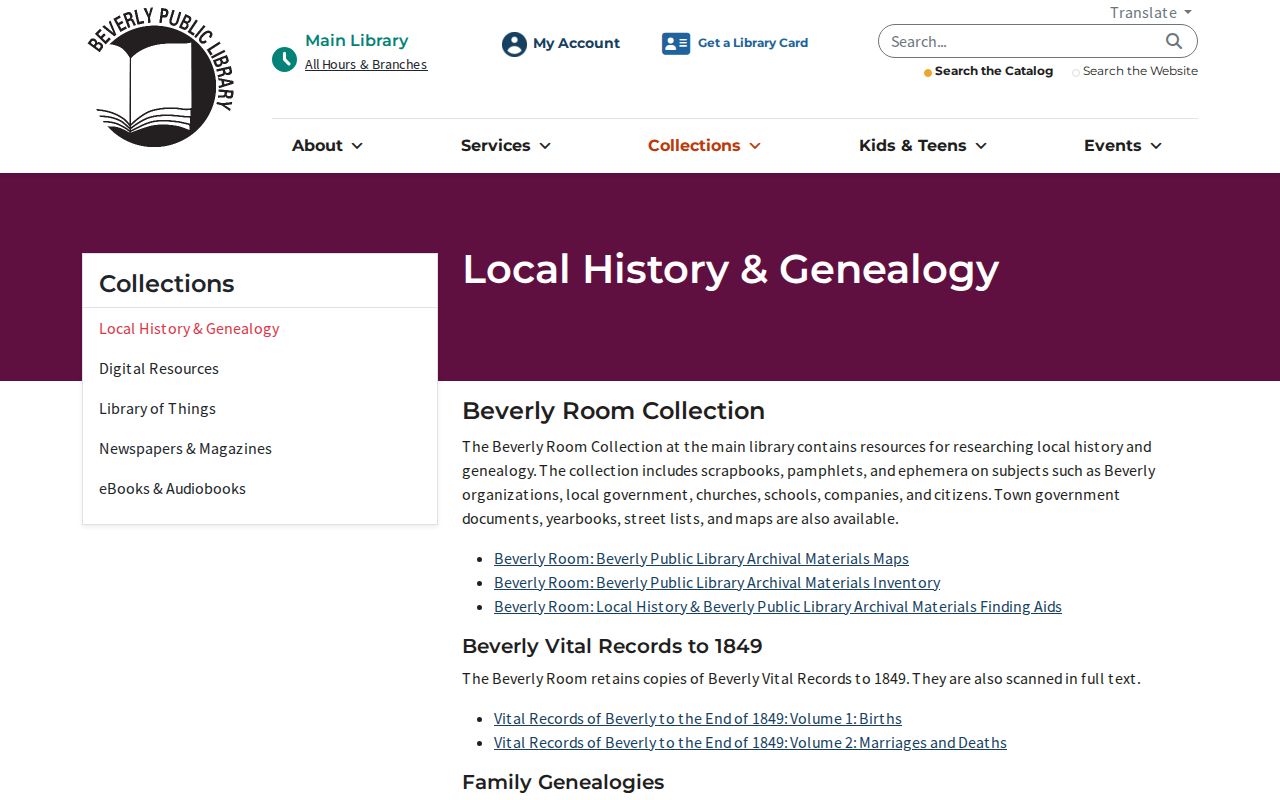Click the Family Genealogies heading
The image size is (1280, 800).
563,782
